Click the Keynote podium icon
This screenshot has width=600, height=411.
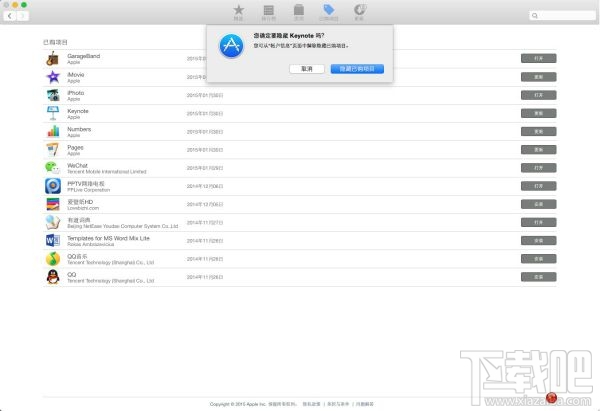click(x=53, y=113)
